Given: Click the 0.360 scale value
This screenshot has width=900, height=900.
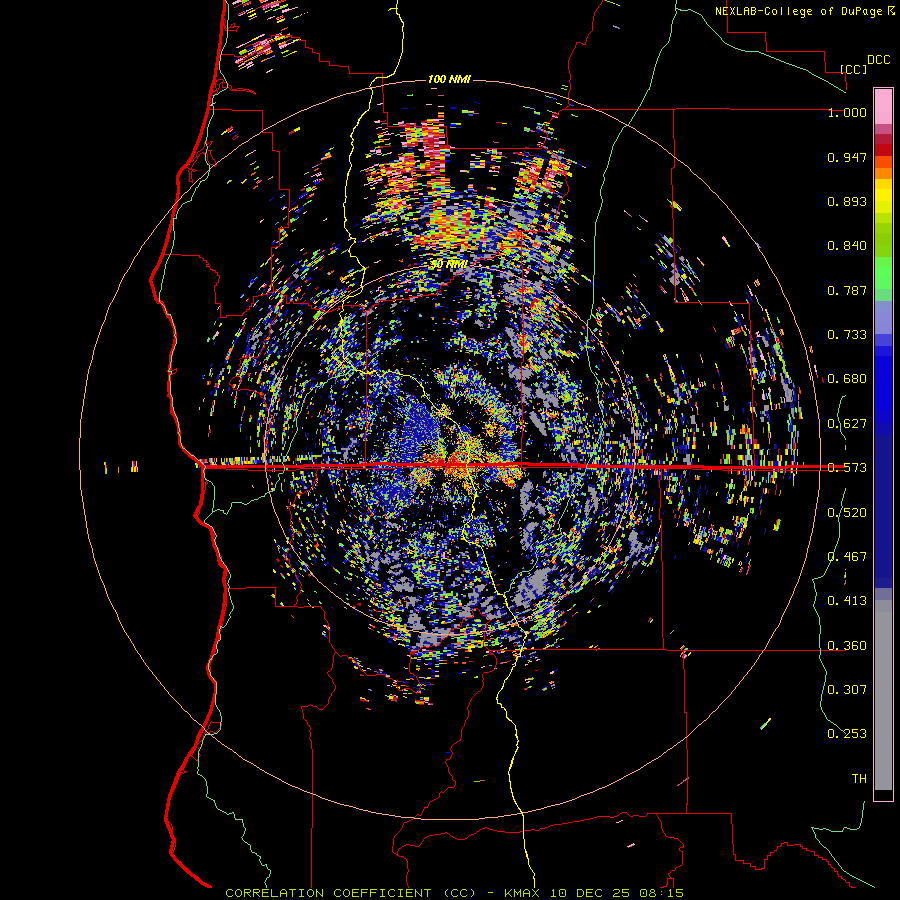Looking at the screenshot, I should (x=847, y=646).
